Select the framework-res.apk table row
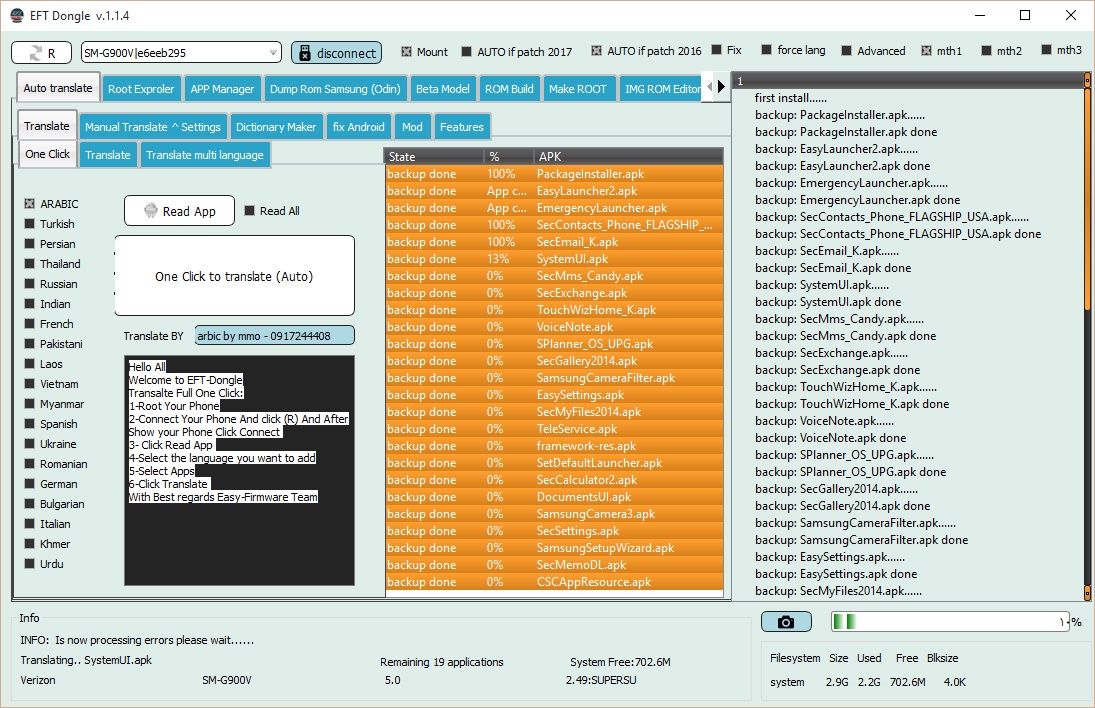The height and width of the screenshot is (708, 1095). [554, 446]
